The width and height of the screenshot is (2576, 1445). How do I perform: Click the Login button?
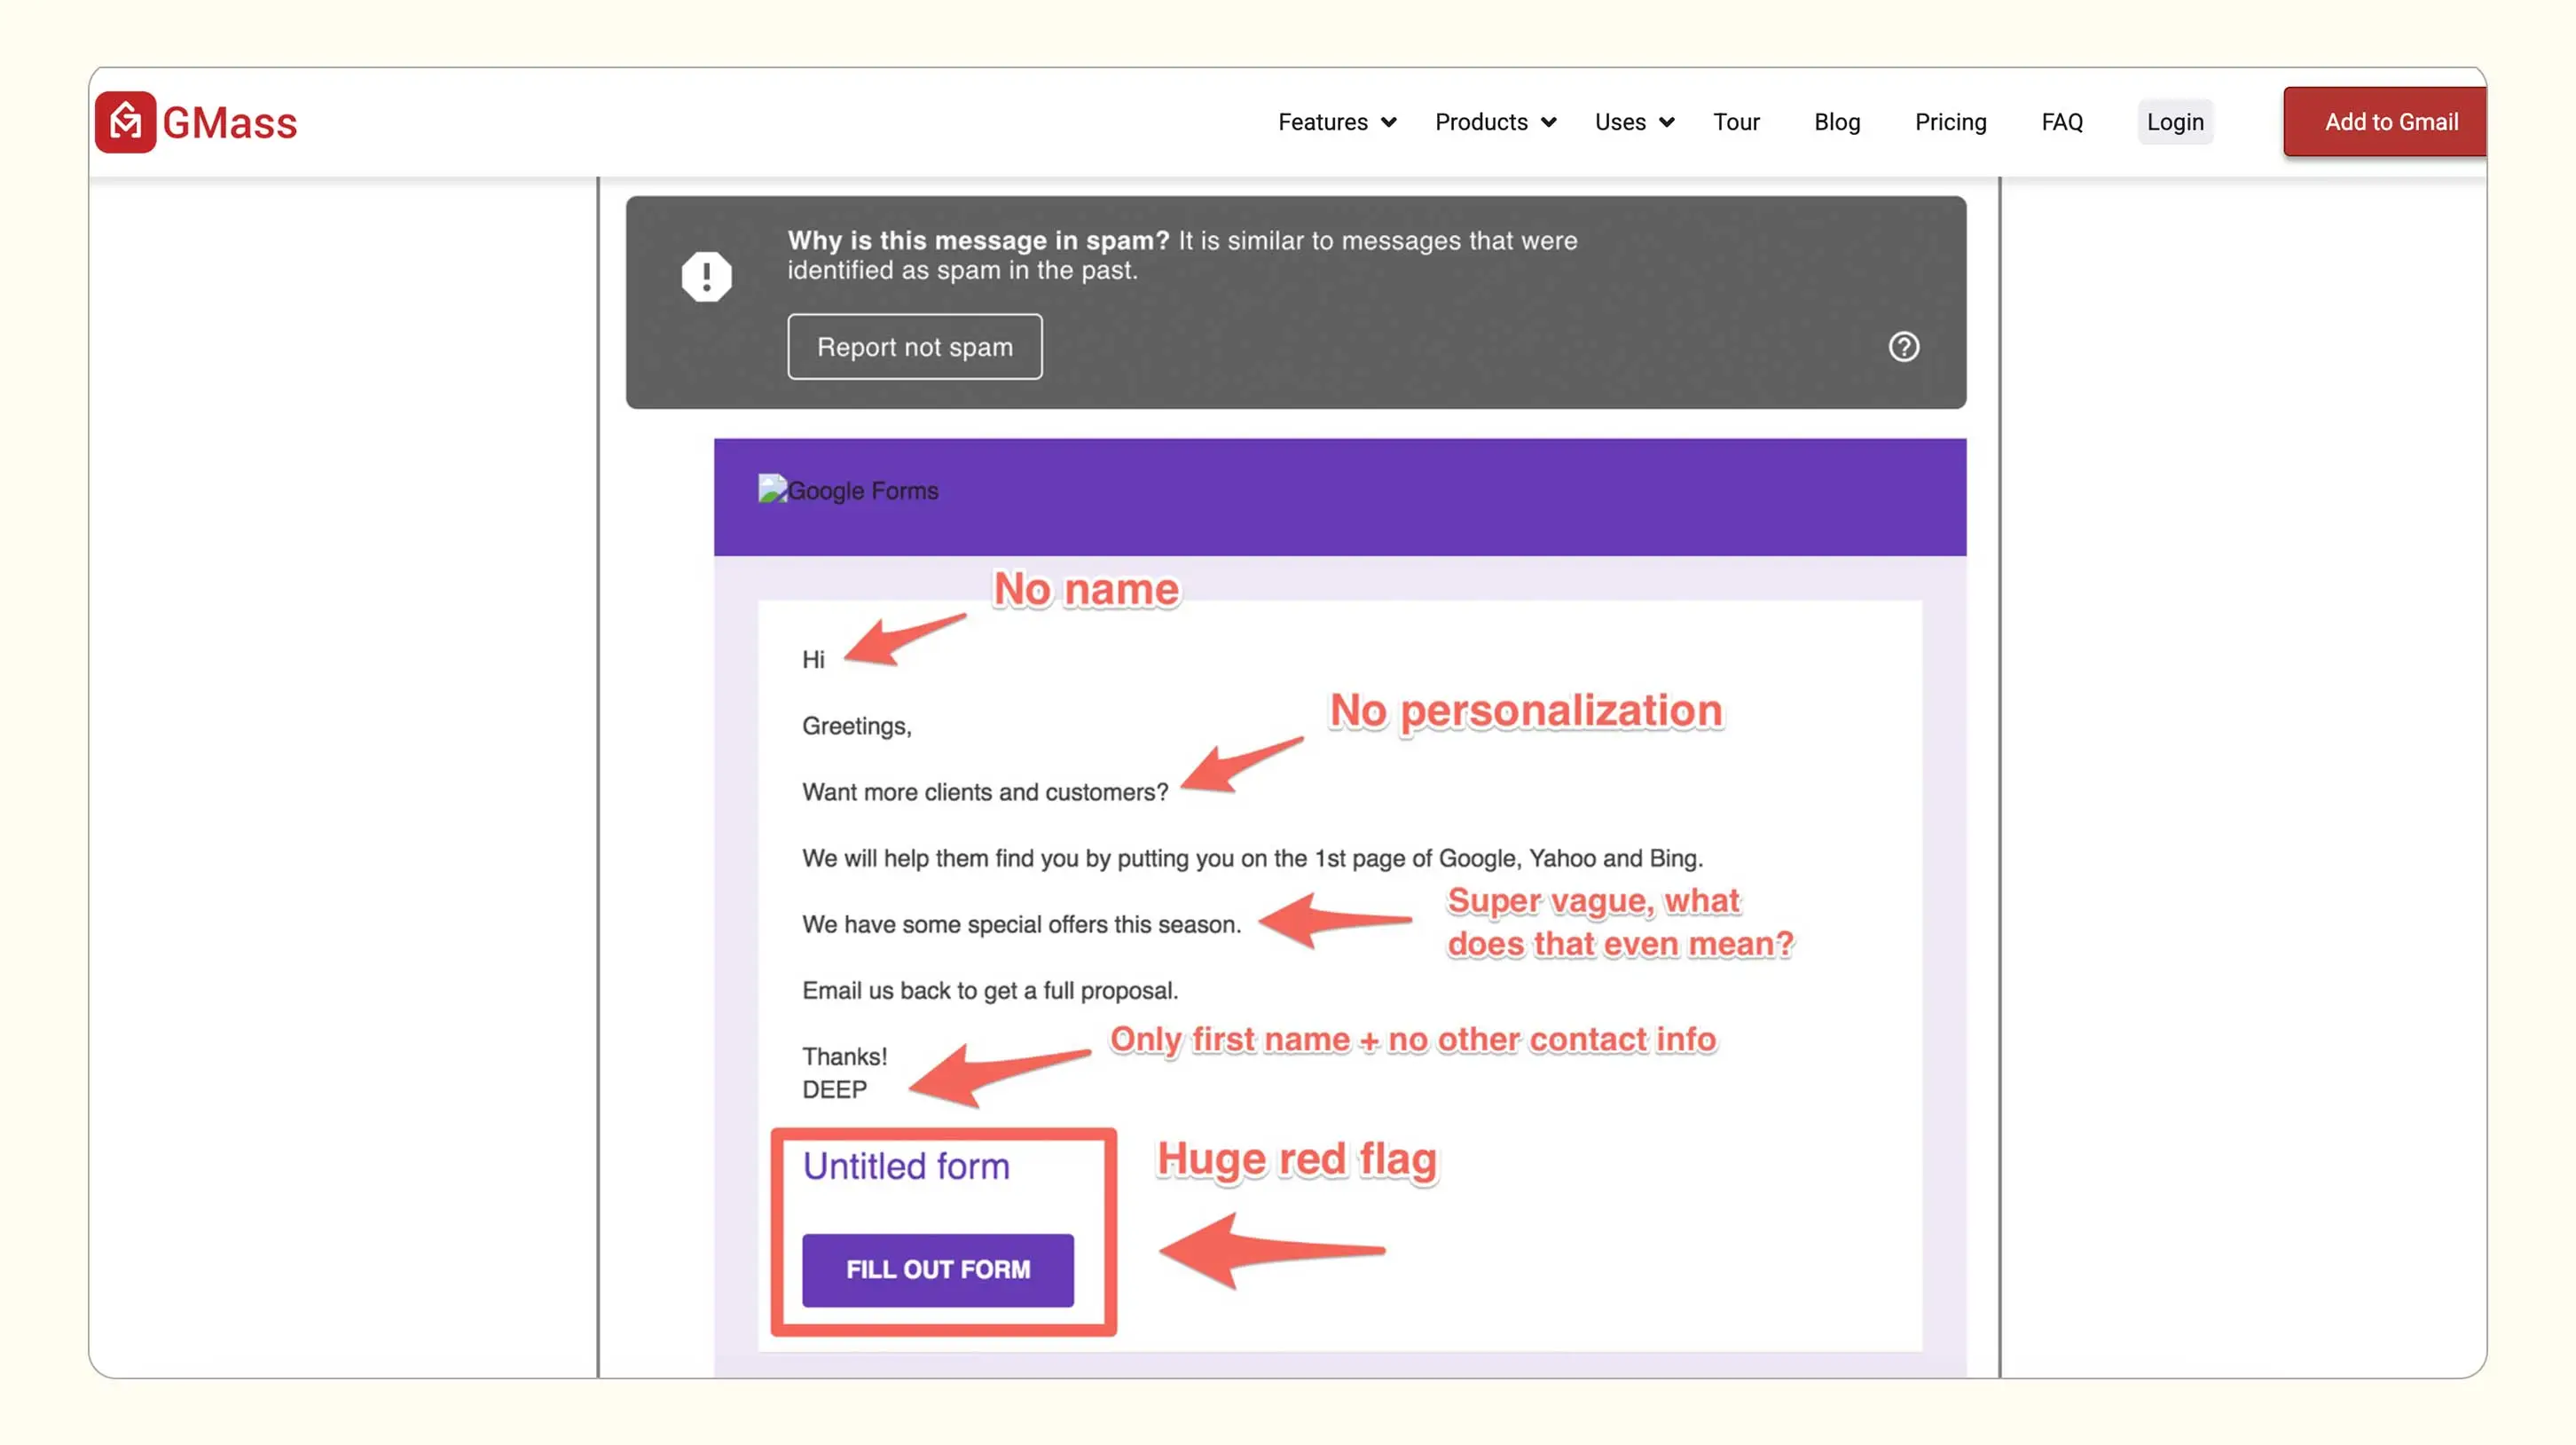point(2174,122)
